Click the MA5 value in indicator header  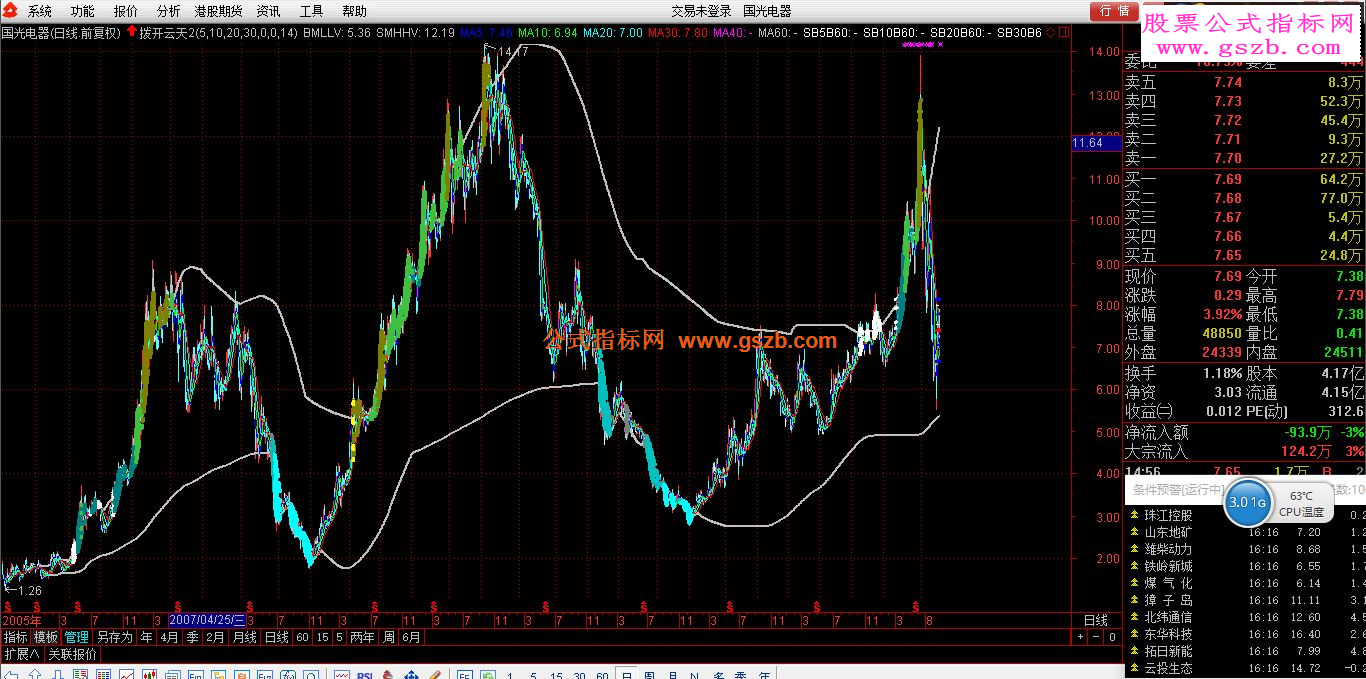(x=486, y=32)
